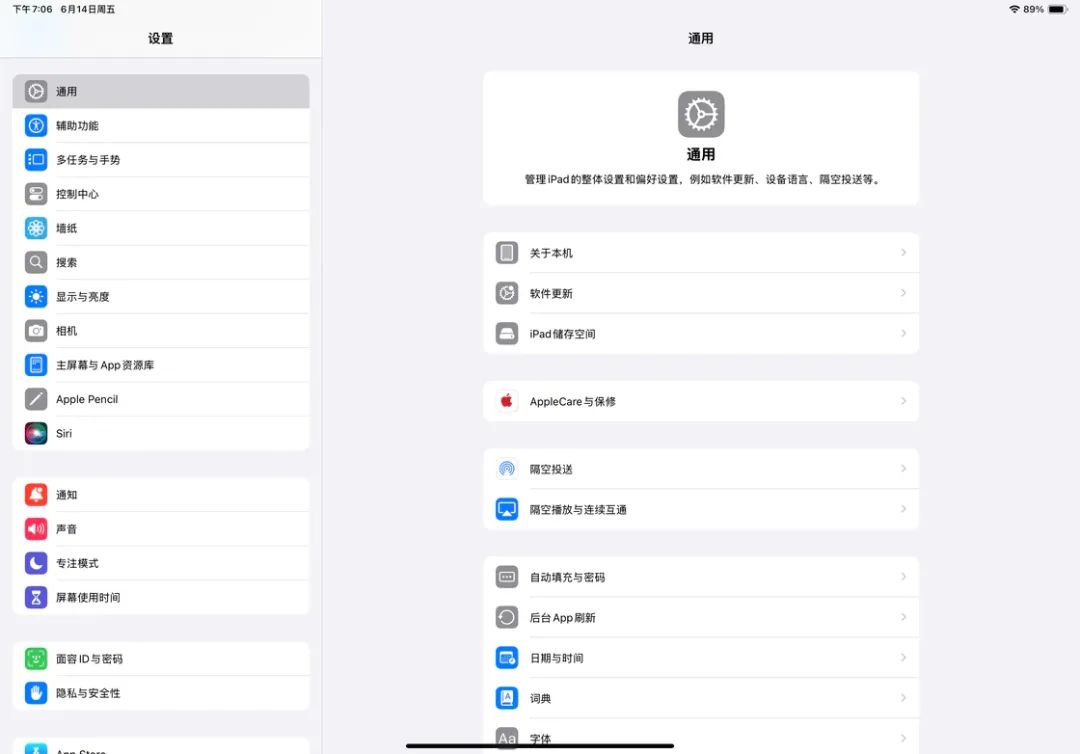Tap the Camera (相机) icon
The width and height of the screenshot is (1080, 754).
pyautogui.click(x=36, y=331)
